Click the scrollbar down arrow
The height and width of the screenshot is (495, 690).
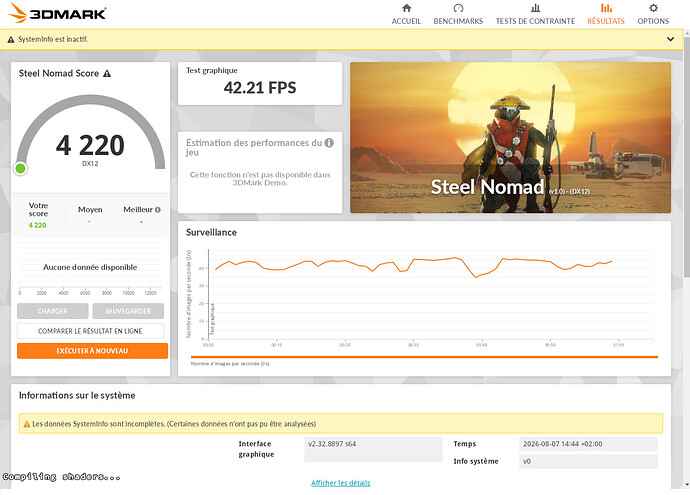coord(687,485)
